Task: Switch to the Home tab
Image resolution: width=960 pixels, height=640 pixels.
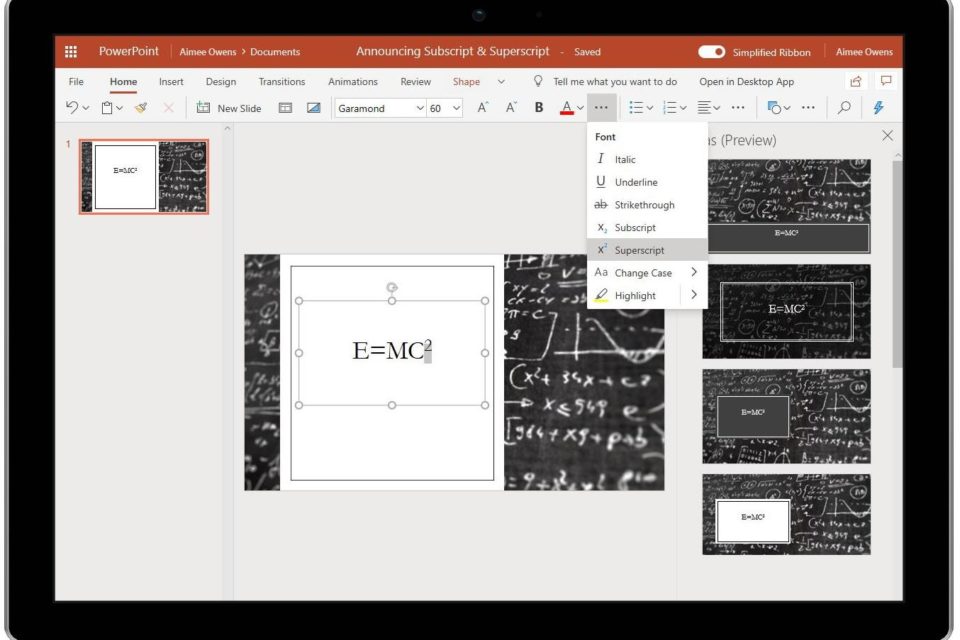Action: 123,81
